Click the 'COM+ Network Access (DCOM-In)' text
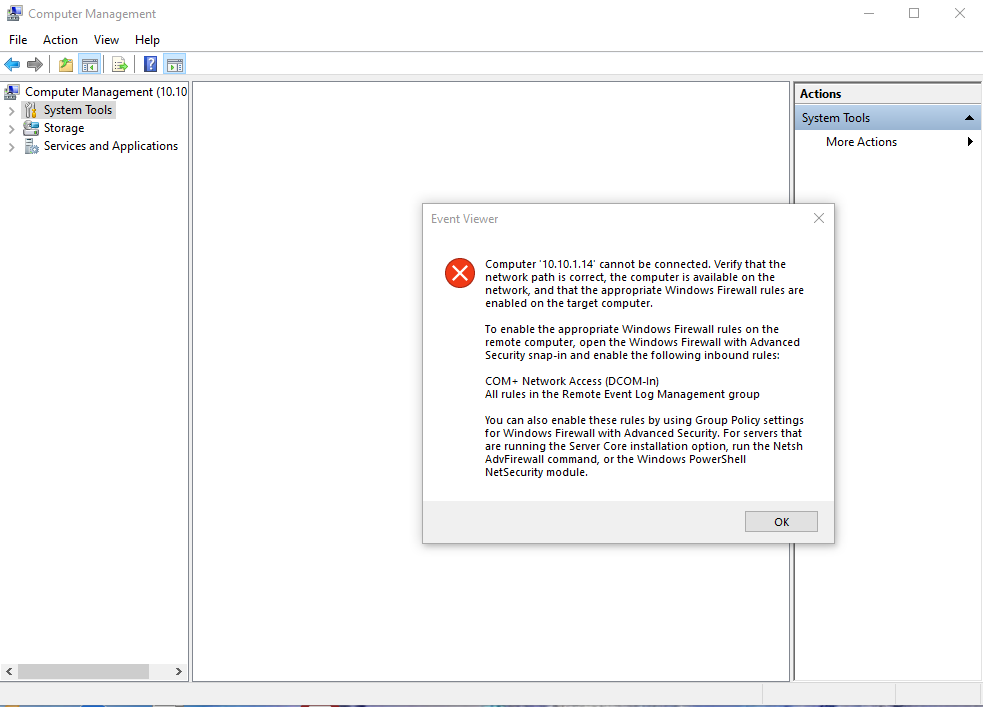The height and width of the screenshot is (707, 983). coord(572,381)
